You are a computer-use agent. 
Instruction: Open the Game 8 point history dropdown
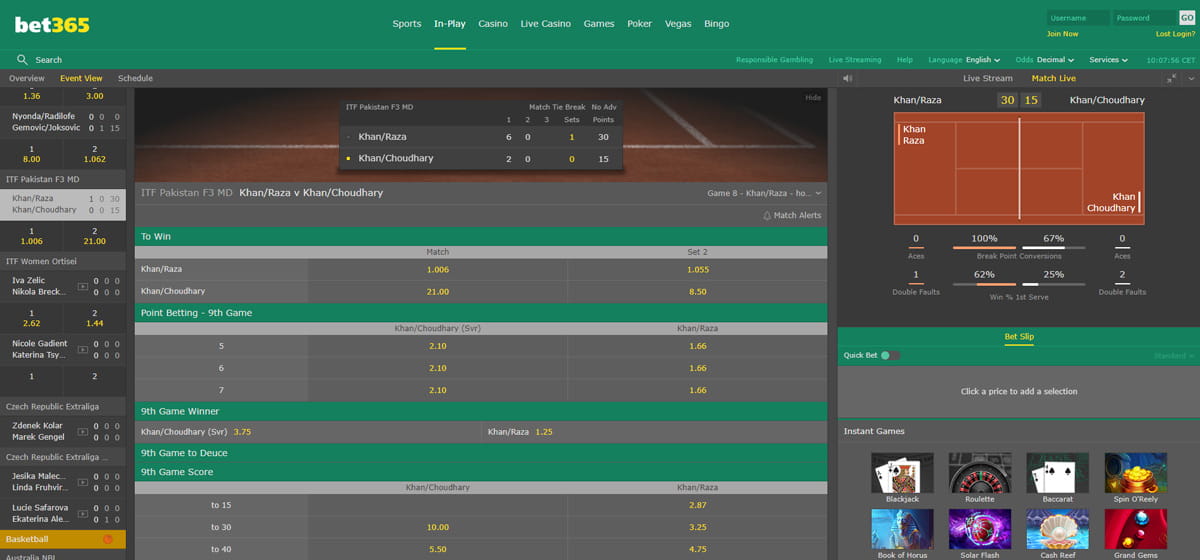[x=765, y=193]
